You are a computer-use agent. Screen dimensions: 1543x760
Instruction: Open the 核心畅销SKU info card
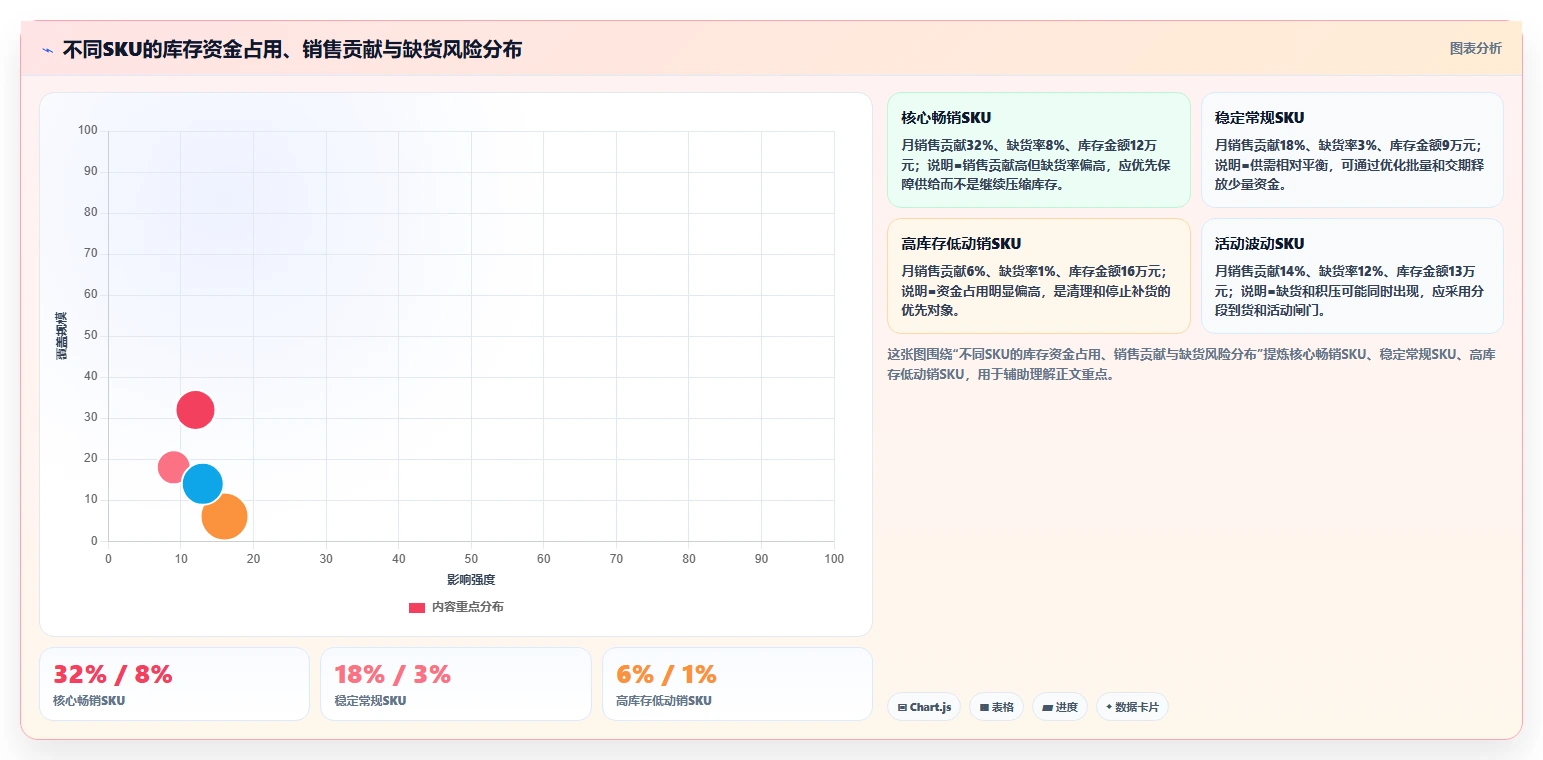[1038, 150]
